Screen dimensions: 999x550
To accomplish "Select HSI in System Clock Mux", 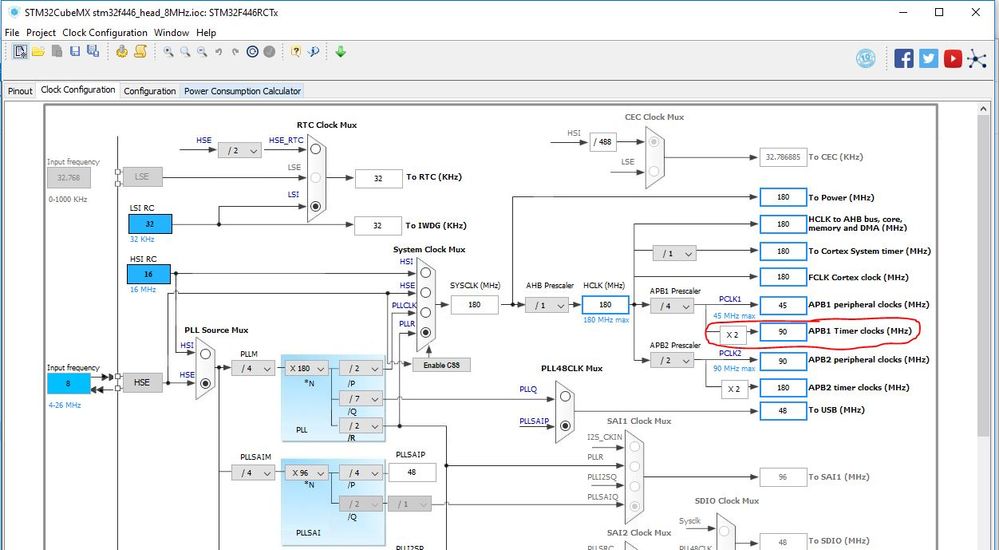I will point(426,272).
